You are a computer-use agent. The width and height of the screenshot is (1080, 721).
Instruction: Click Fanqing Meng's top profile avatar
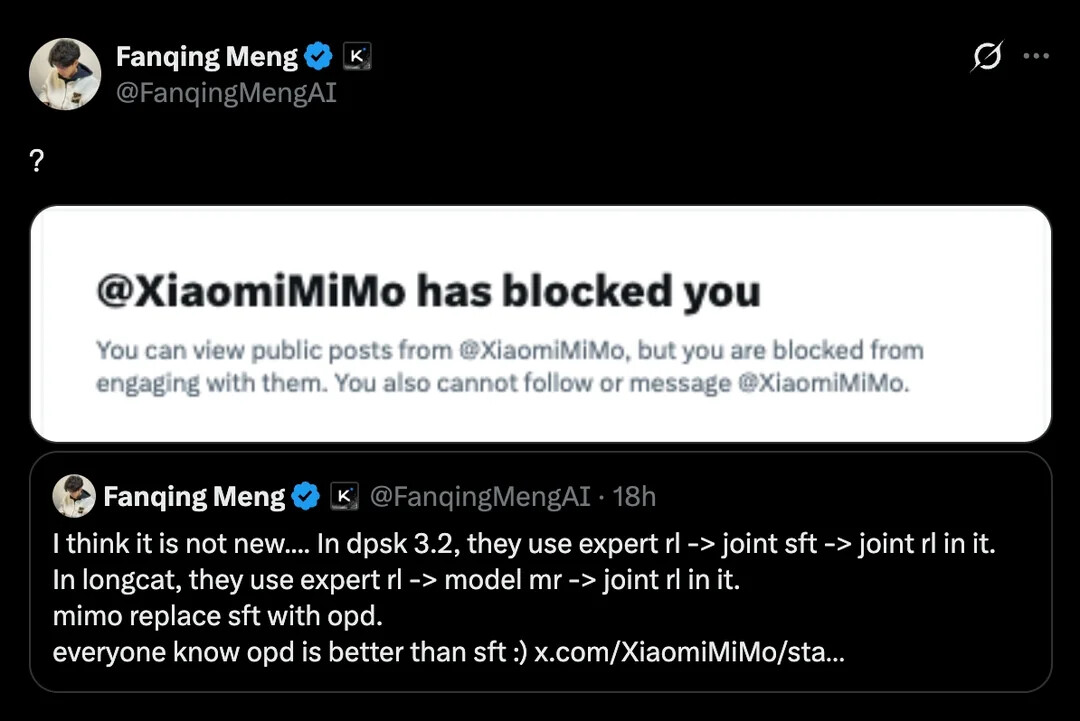[x=65, y=74]
